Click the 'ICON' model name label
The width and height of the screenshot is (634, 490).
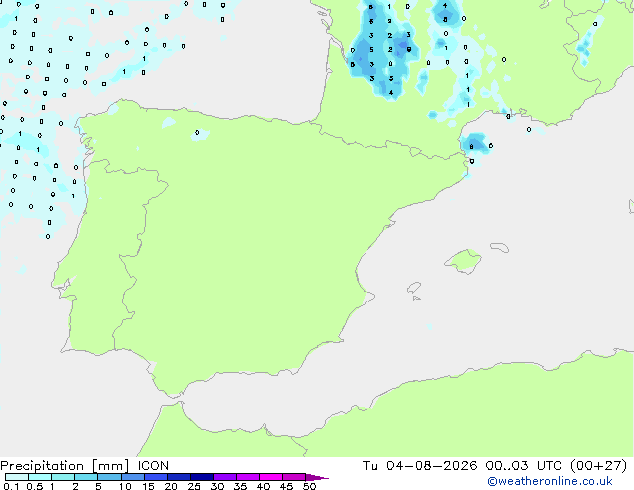click(153, 466)
